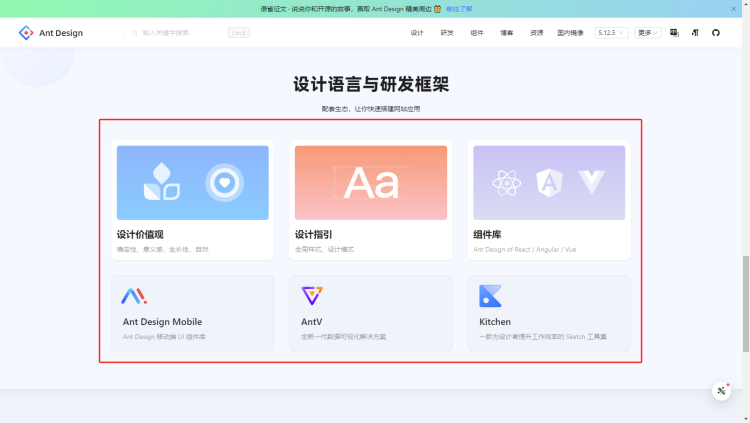
Task: Click the Vue icon in 组件库 card
Action: [592, 182]
